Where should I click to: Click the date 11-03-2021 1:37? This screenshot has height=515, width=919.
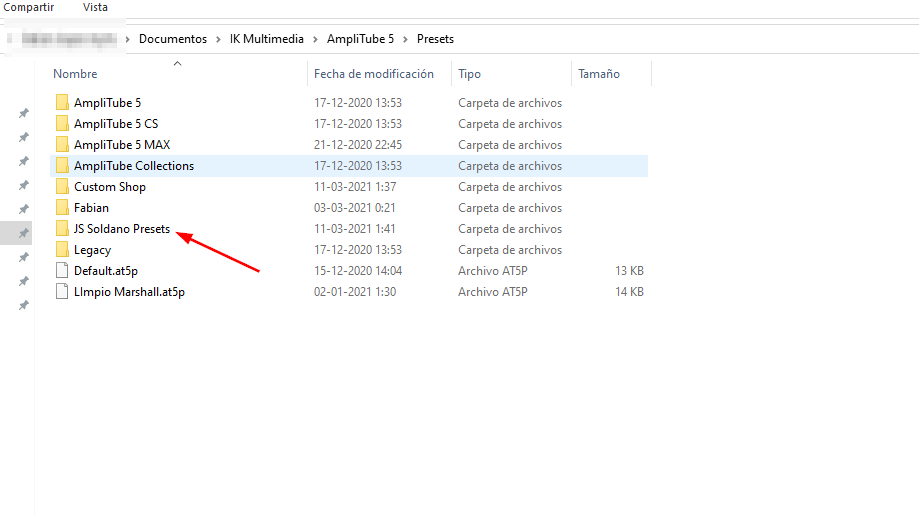tap(355, 187)
